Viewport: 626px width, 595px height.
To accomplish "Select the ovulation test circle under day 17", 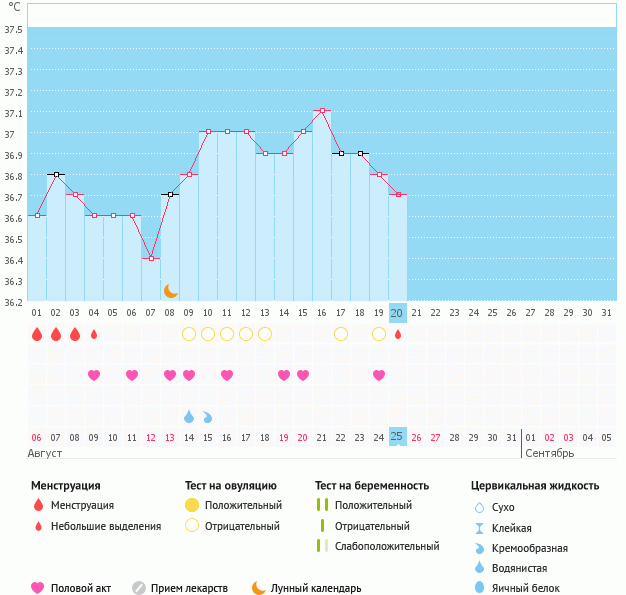I will click(x=341, y=334).
